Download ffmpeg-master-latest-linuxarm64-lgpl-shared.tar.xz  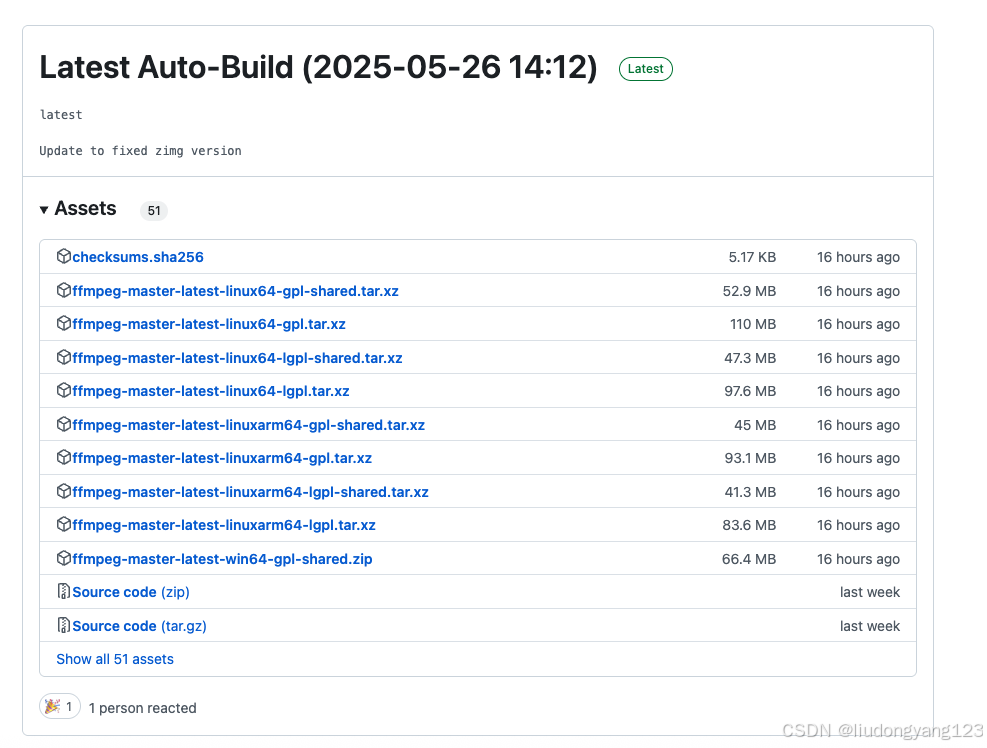coord(251,492)
